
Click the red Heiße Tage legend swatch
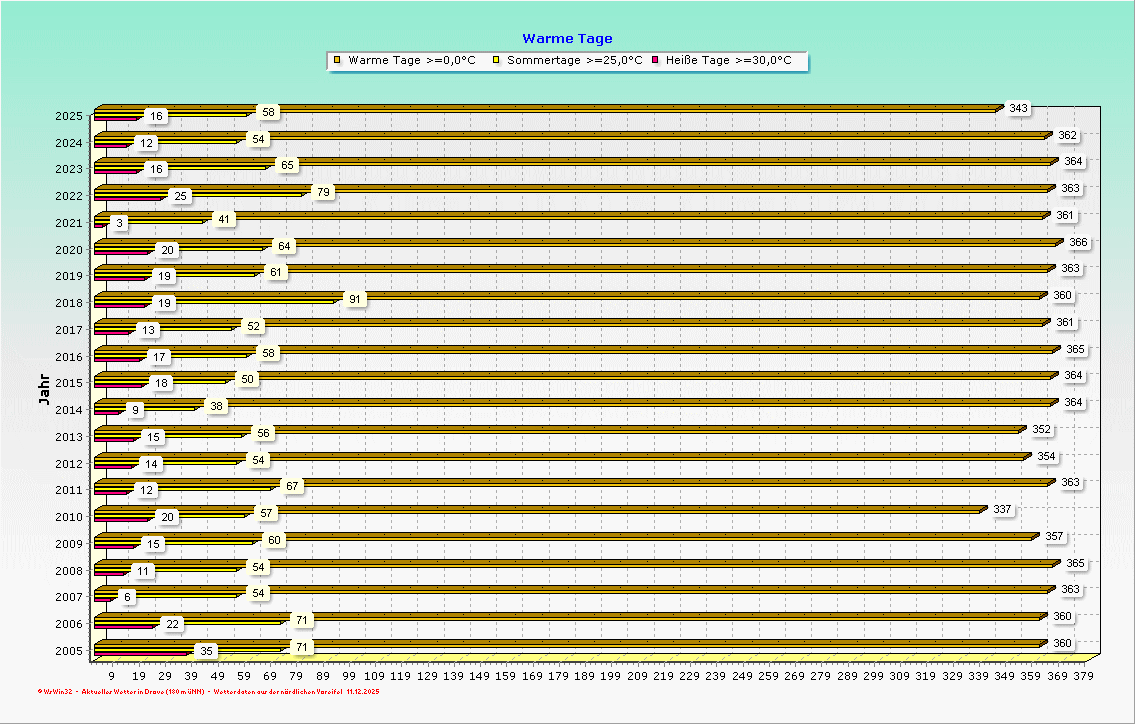656,61
